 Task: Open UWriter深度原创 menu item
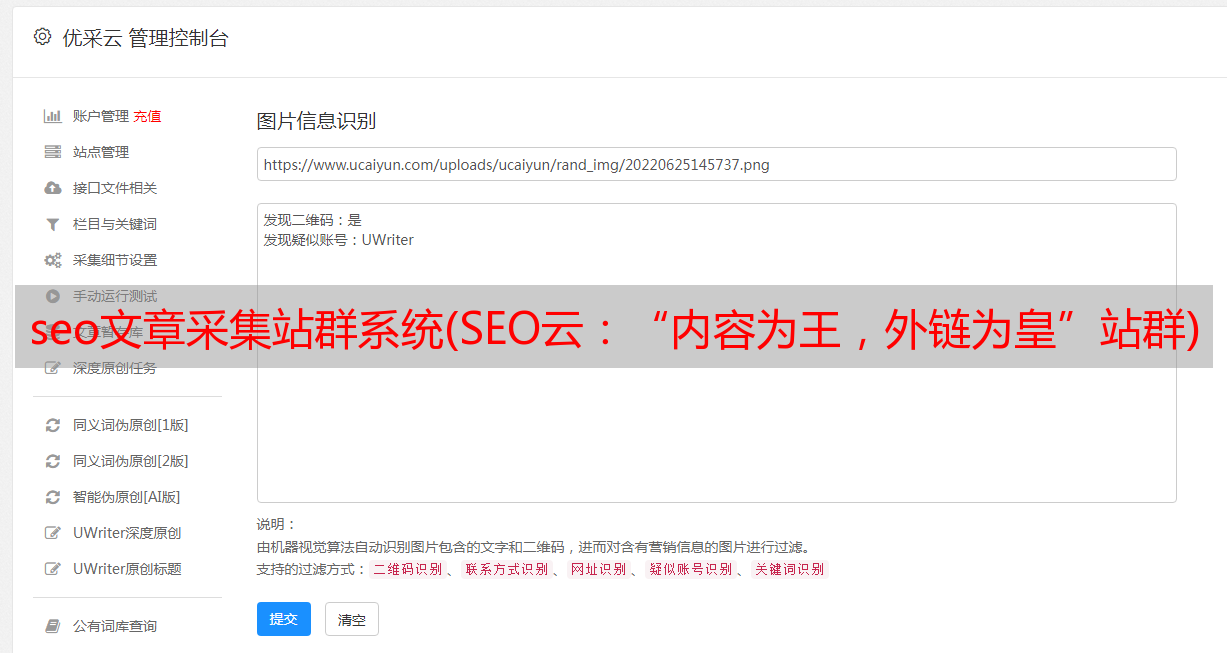(127, 533)
